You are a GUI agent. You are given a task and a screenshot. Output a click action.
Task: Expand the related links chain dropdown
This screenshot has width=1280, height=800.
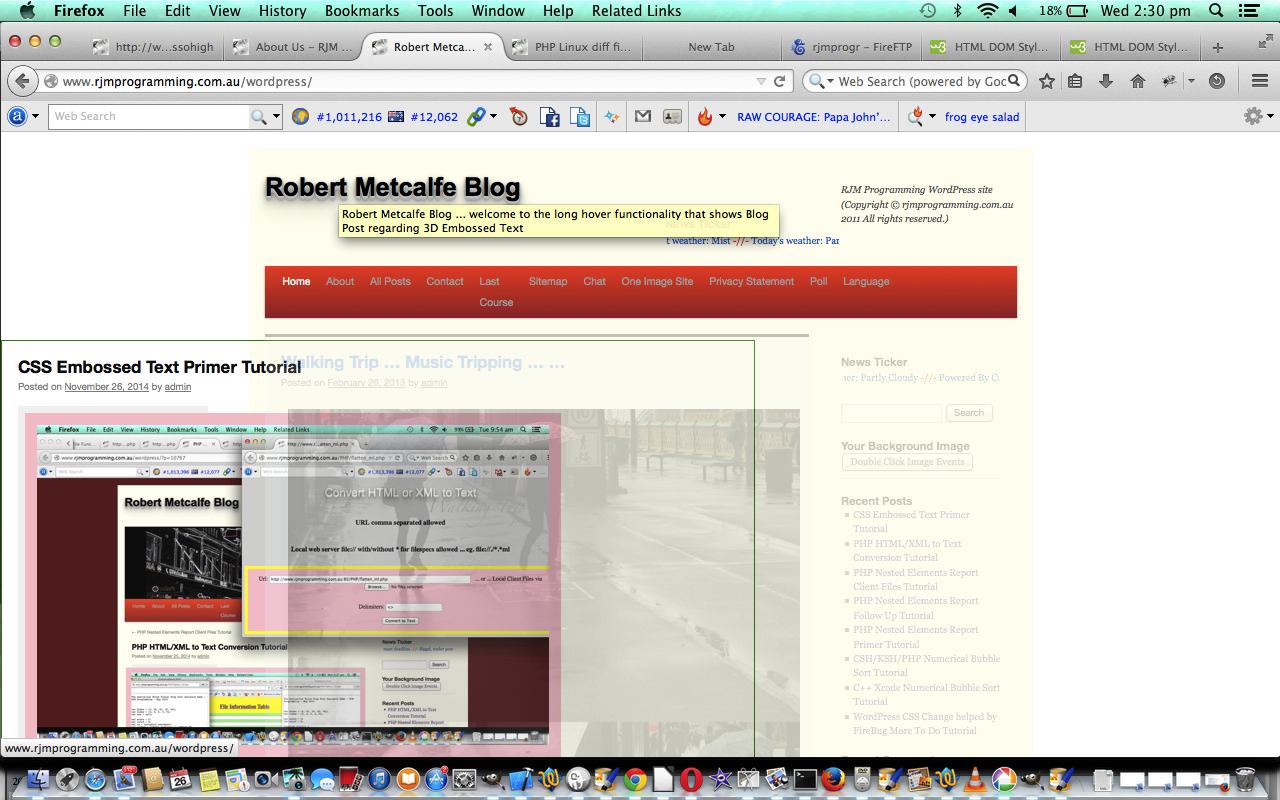pyautogui.click(x=494, y=117)
